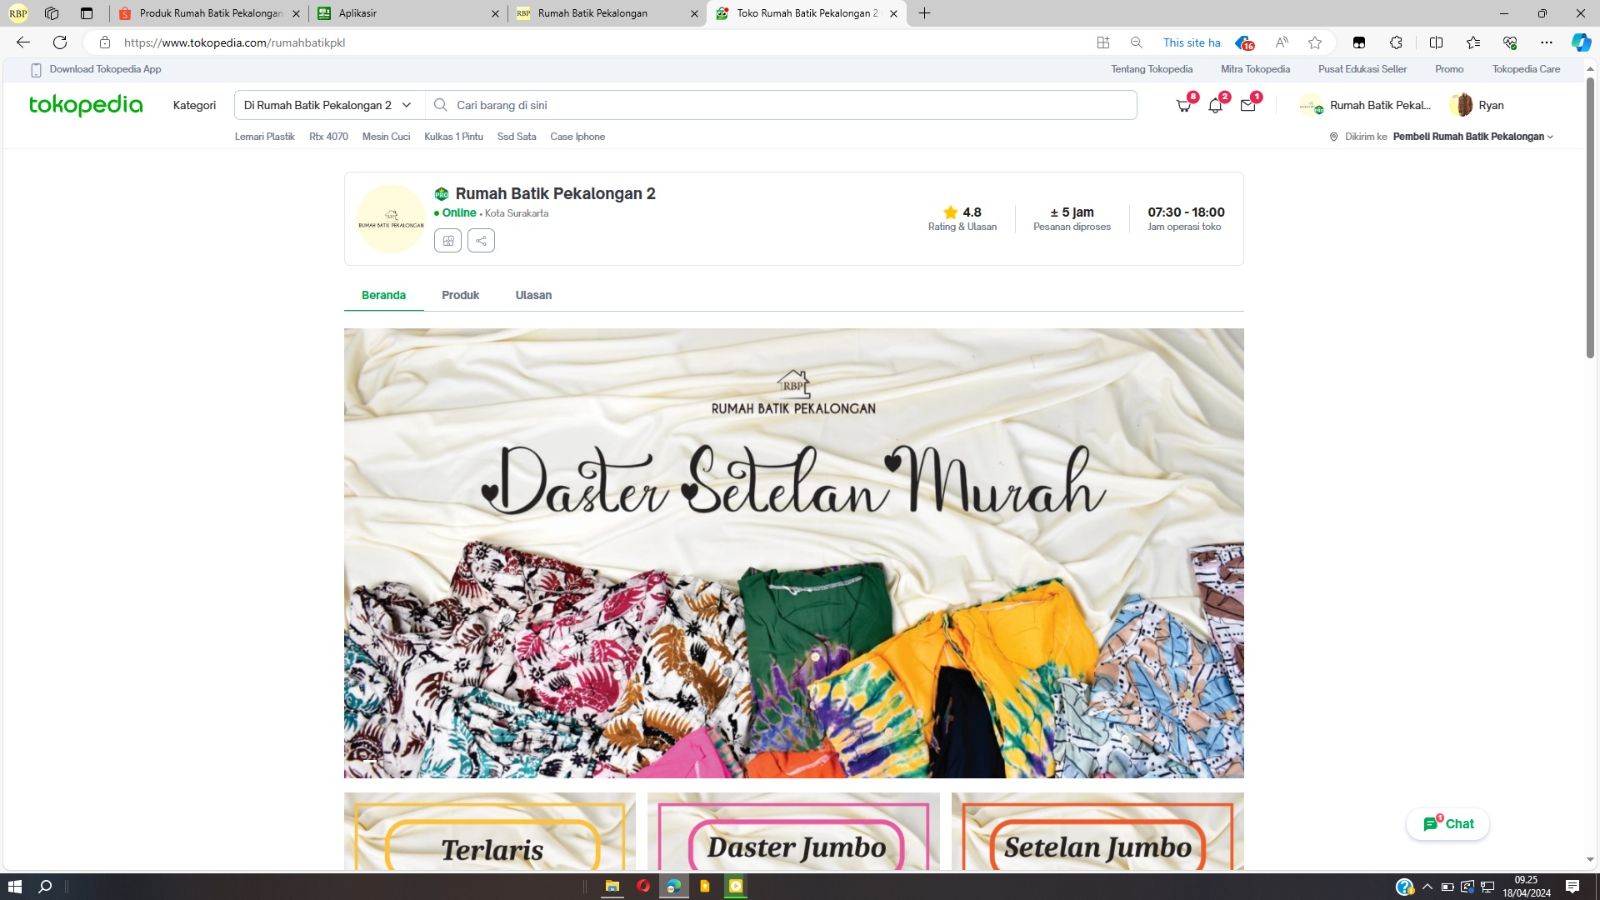Expand the 'Dikirim ke' delivery address dropdown
Viewport: 1600px width, 900px height.
tap(1441, 137)
